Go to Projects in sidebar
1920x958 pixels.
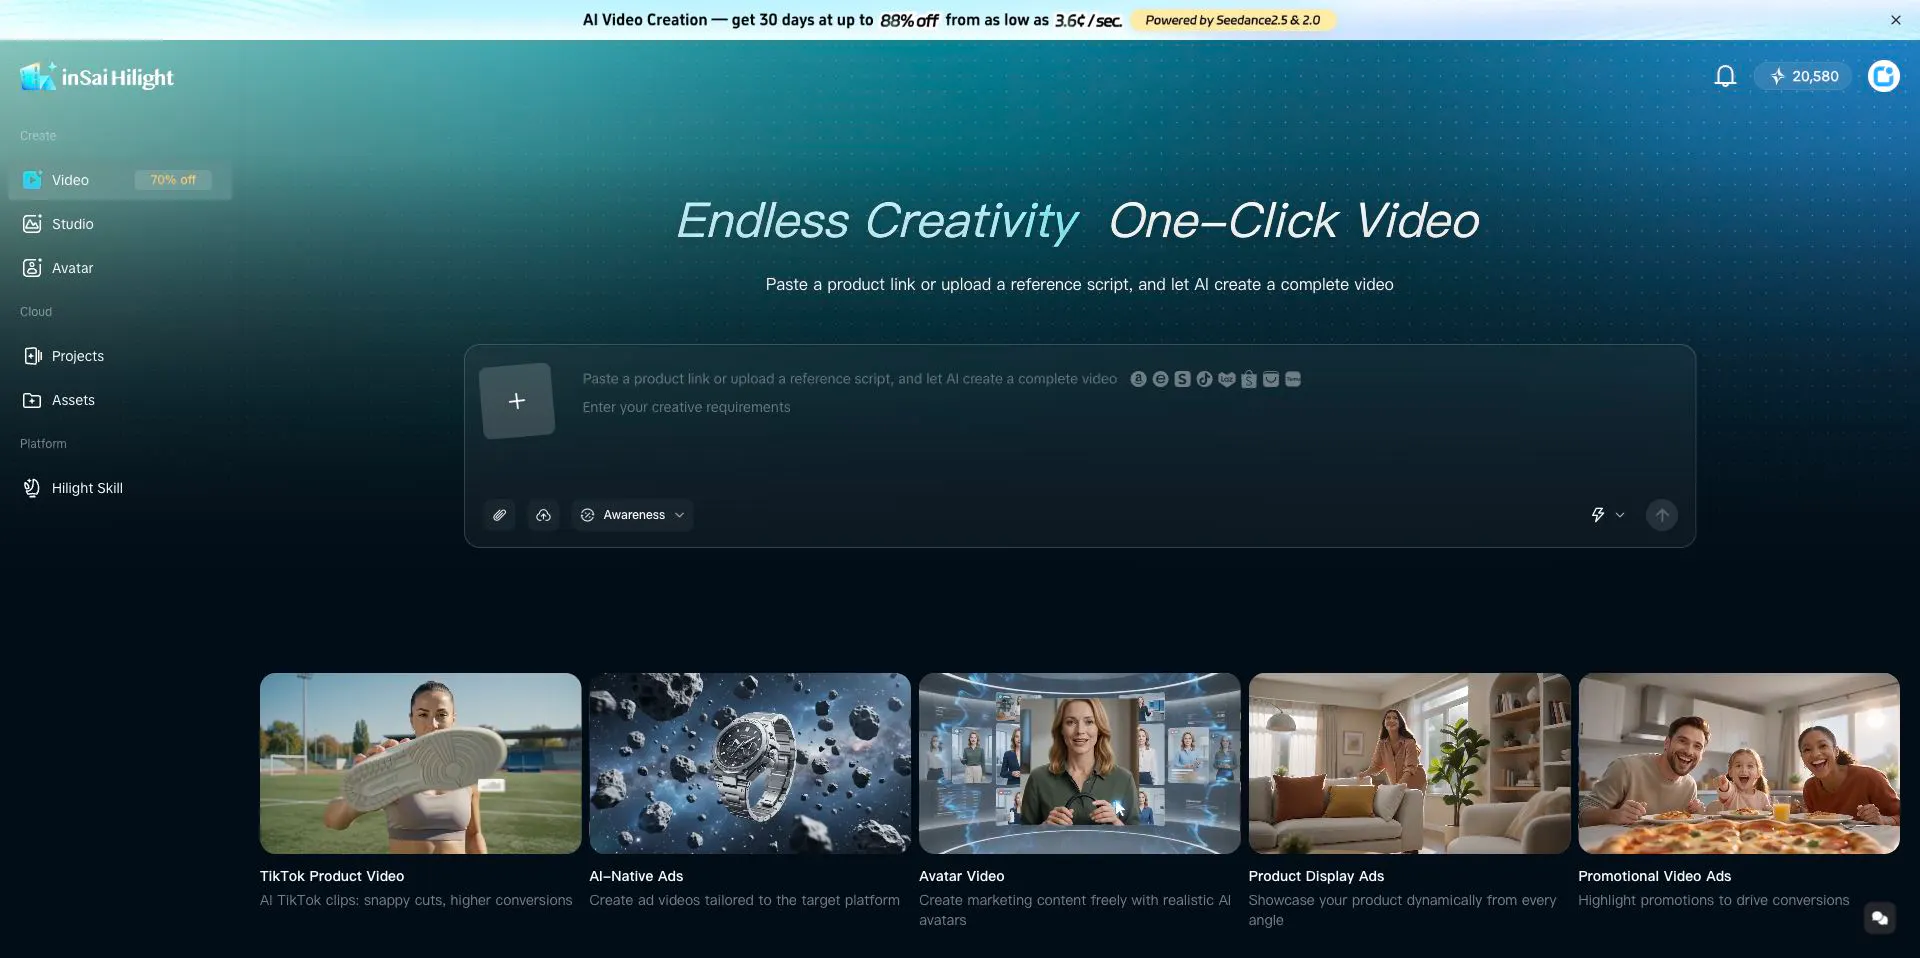click(120, 356)
